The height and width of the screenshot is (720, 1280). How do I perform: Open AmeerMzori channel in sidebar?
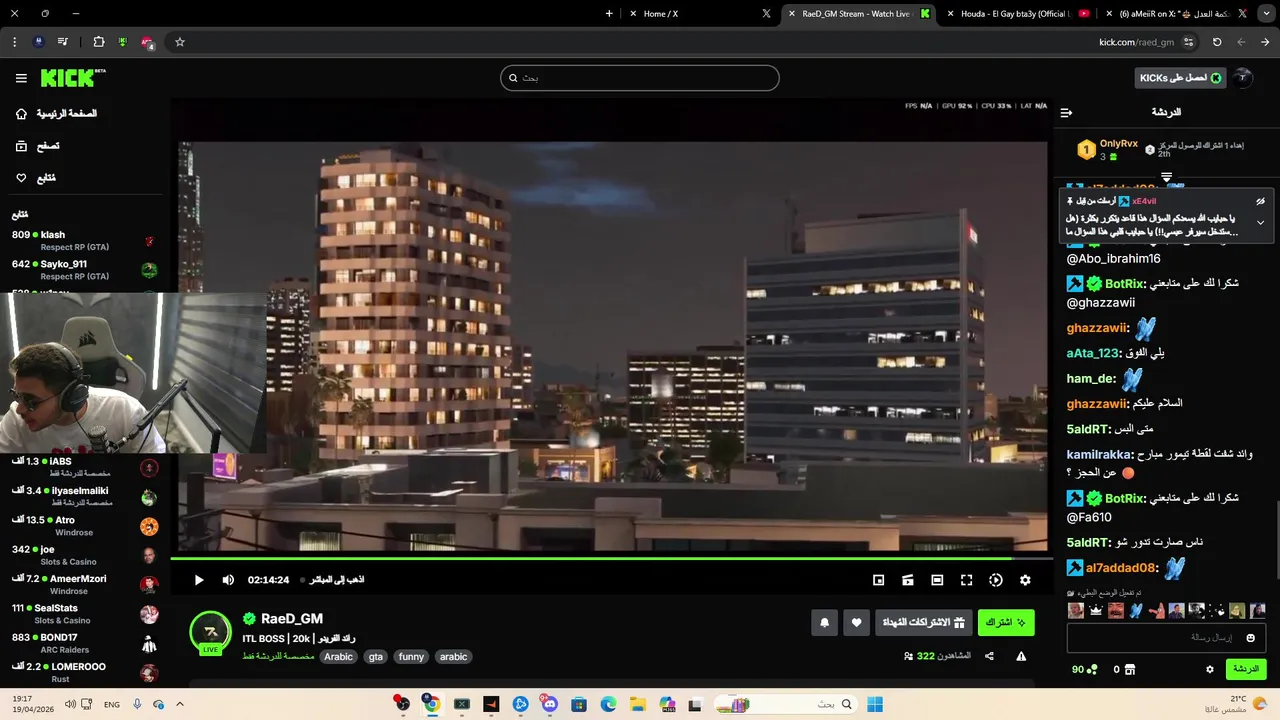(84, 585)
